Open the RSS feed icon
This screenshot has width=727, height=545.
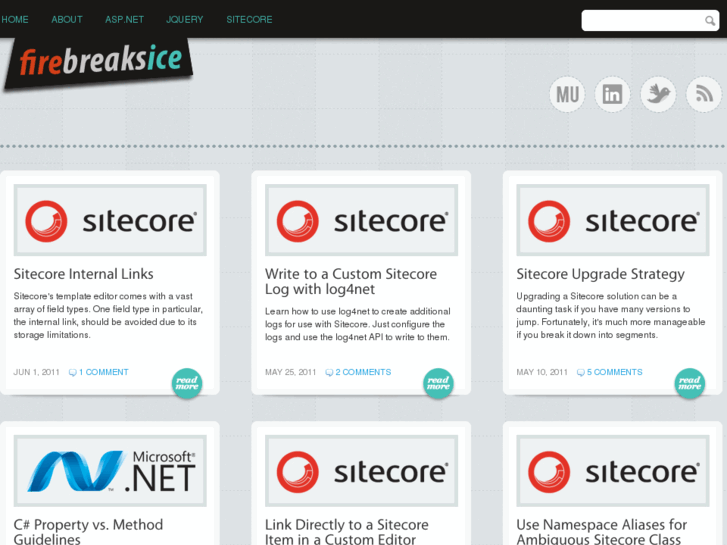pos(704,95)
